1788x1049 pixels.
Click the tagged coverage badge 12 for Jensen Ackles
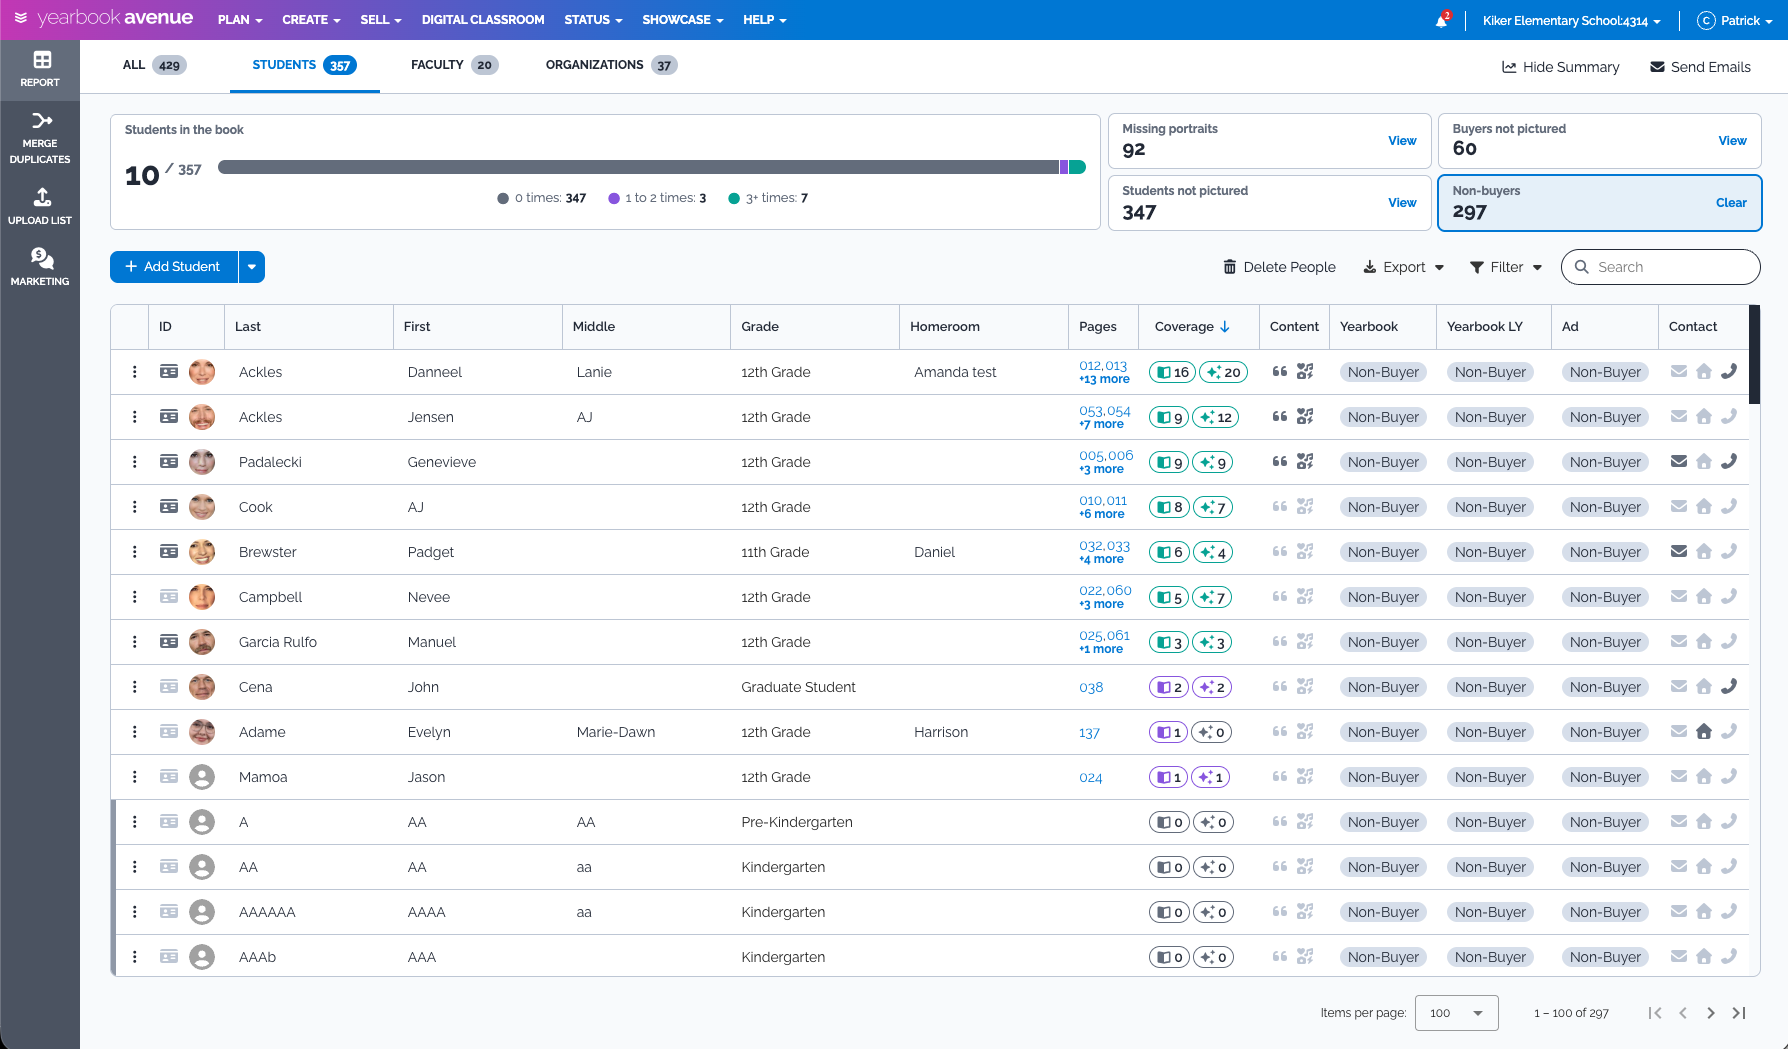point(1215,417)
